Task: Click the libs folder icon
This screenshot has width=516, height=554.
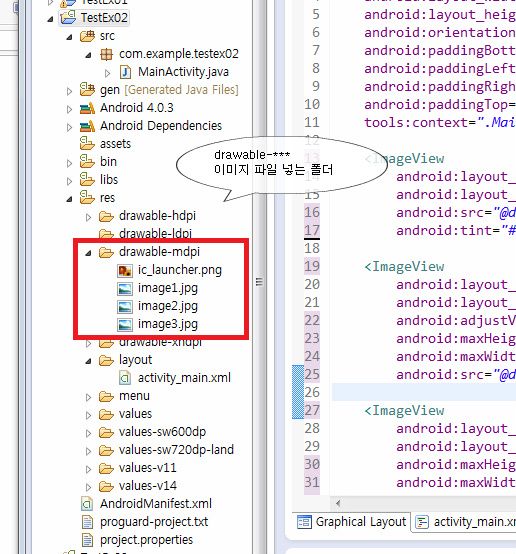Action: [x=87, y=179]
